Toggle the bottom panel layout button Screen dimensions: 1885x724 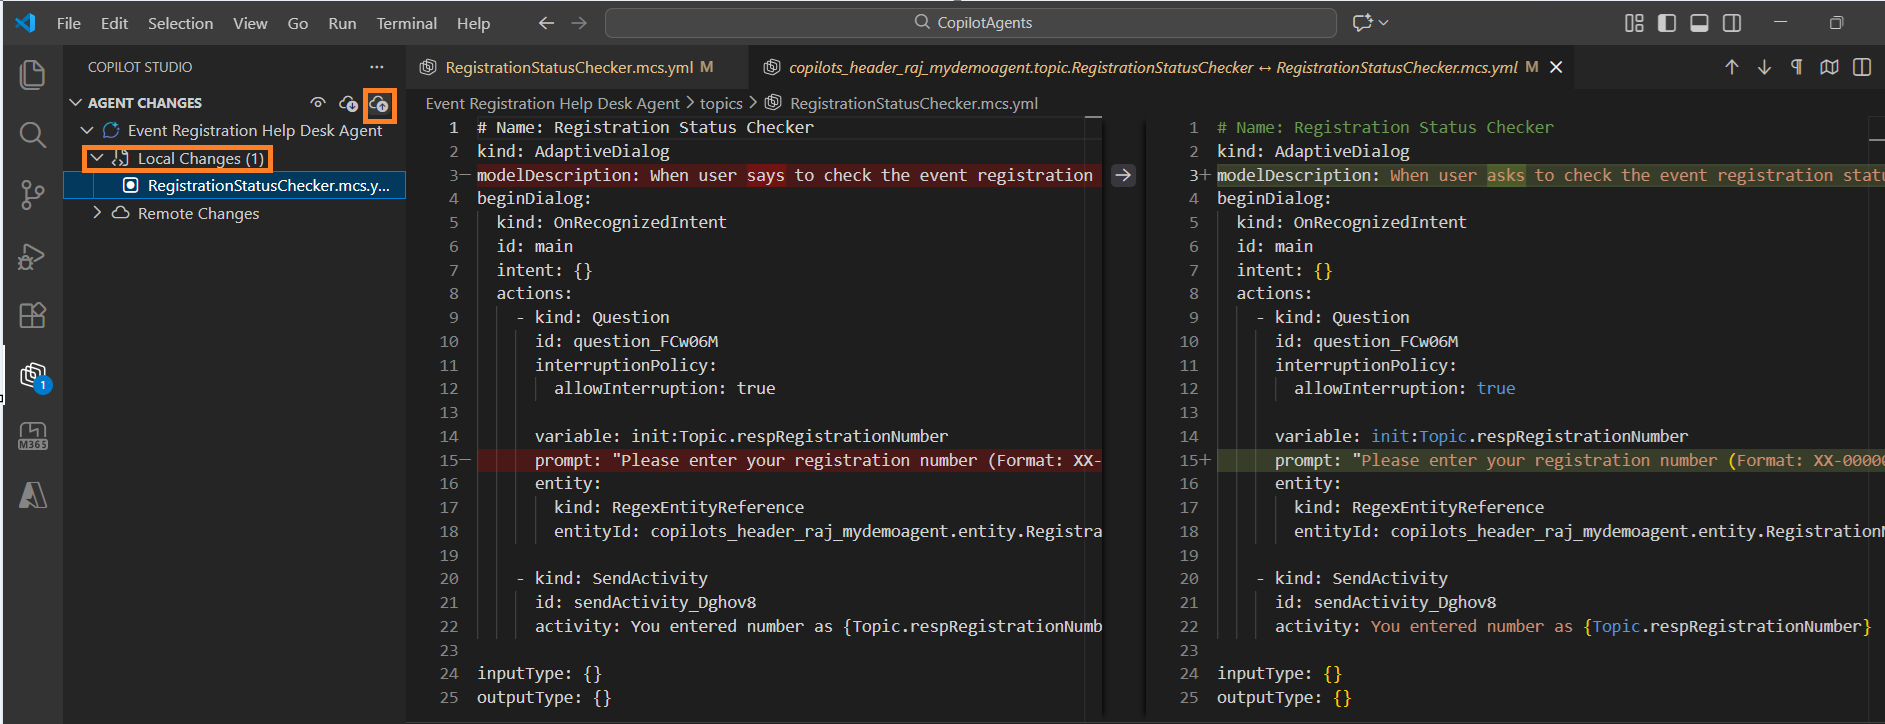pos(1699,23)
